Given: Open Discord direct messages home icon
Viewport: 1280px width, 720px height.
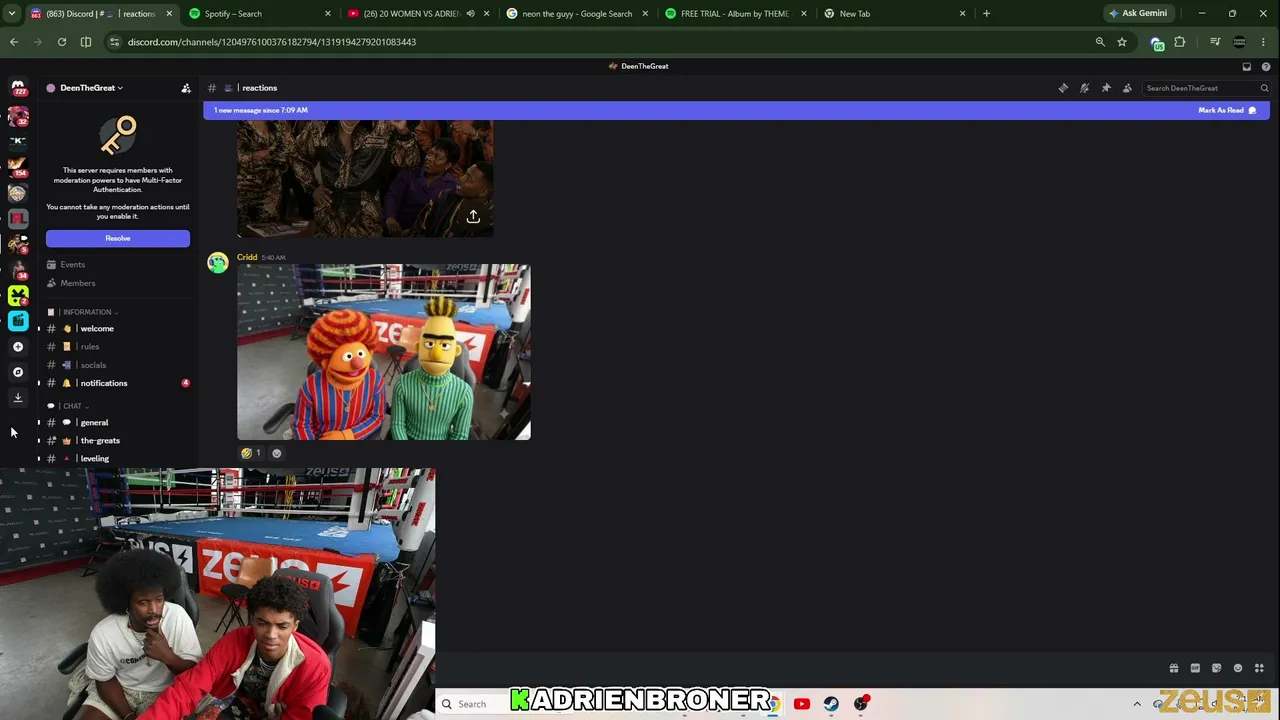Looking at the screenshot, I should point(18,88).
